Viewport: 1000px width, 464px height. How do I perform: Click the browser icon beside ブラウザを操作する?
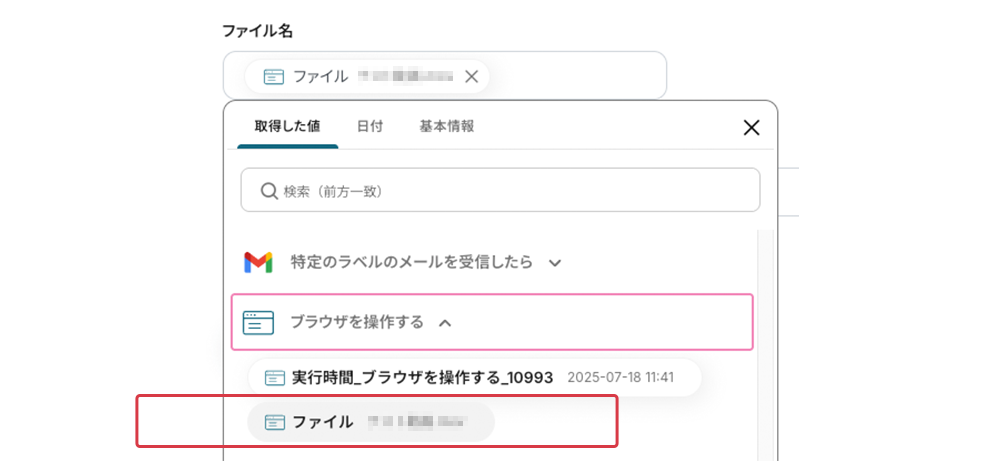tap(258, 322)
